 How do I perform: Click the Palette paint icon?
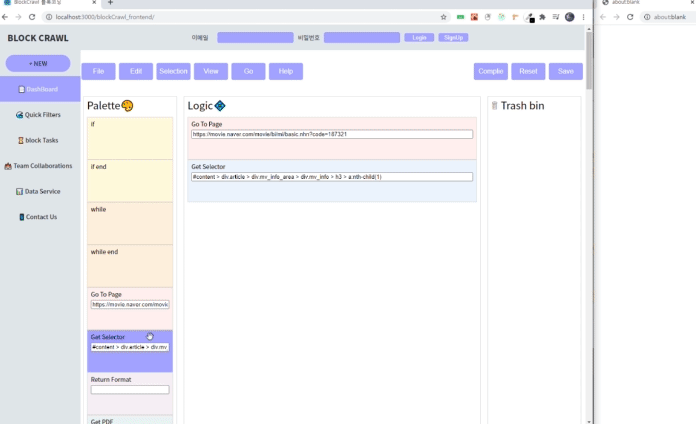click(127, 106)
